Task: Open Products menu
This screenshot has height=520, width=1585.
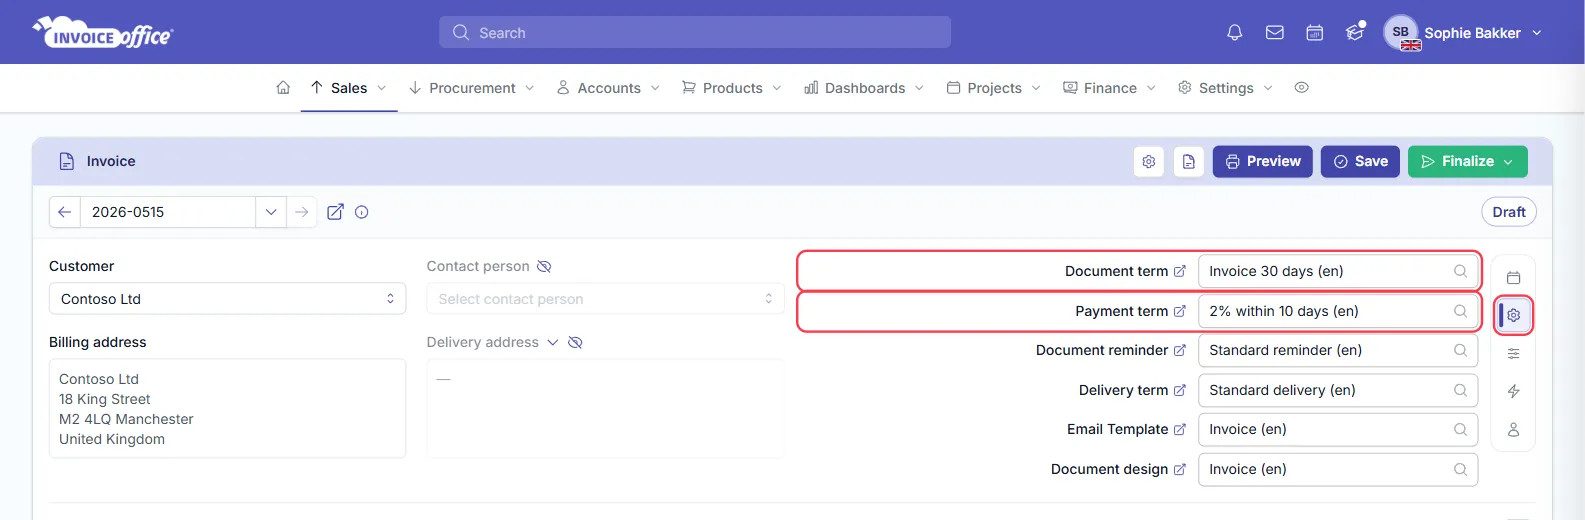Action: coord(731,88)
